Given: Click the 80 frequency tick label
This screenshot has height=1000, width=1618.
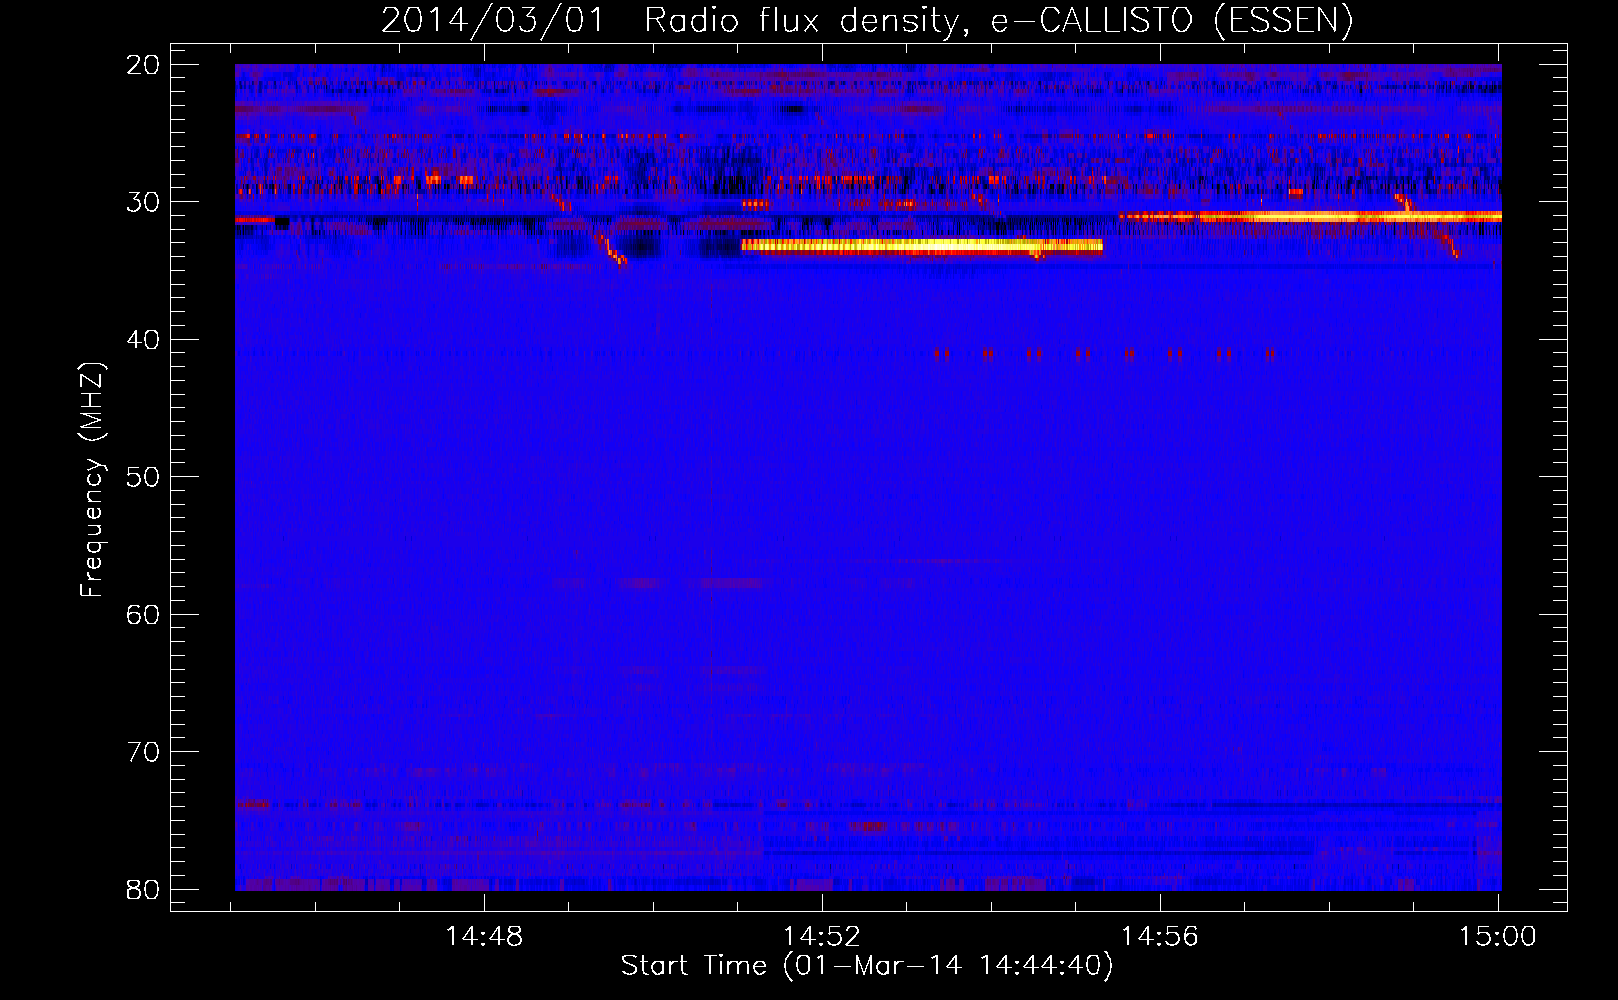Looking at the screenshot, I should (x=143, y=889).
